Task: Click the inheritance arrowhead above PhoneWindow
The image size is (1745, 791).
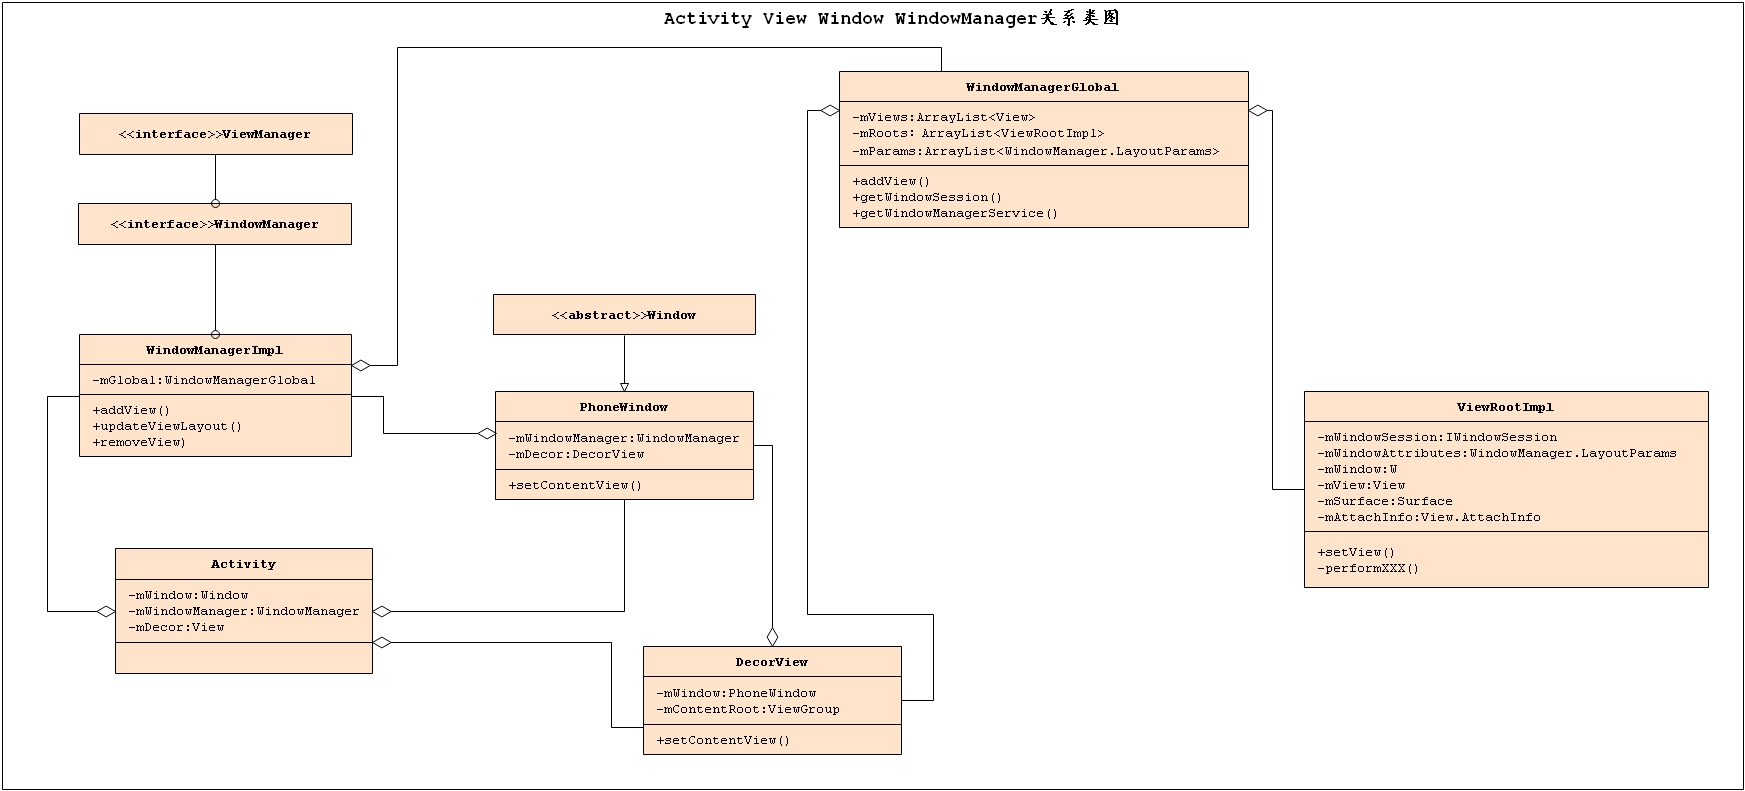Action: click(x=624, y=386)
